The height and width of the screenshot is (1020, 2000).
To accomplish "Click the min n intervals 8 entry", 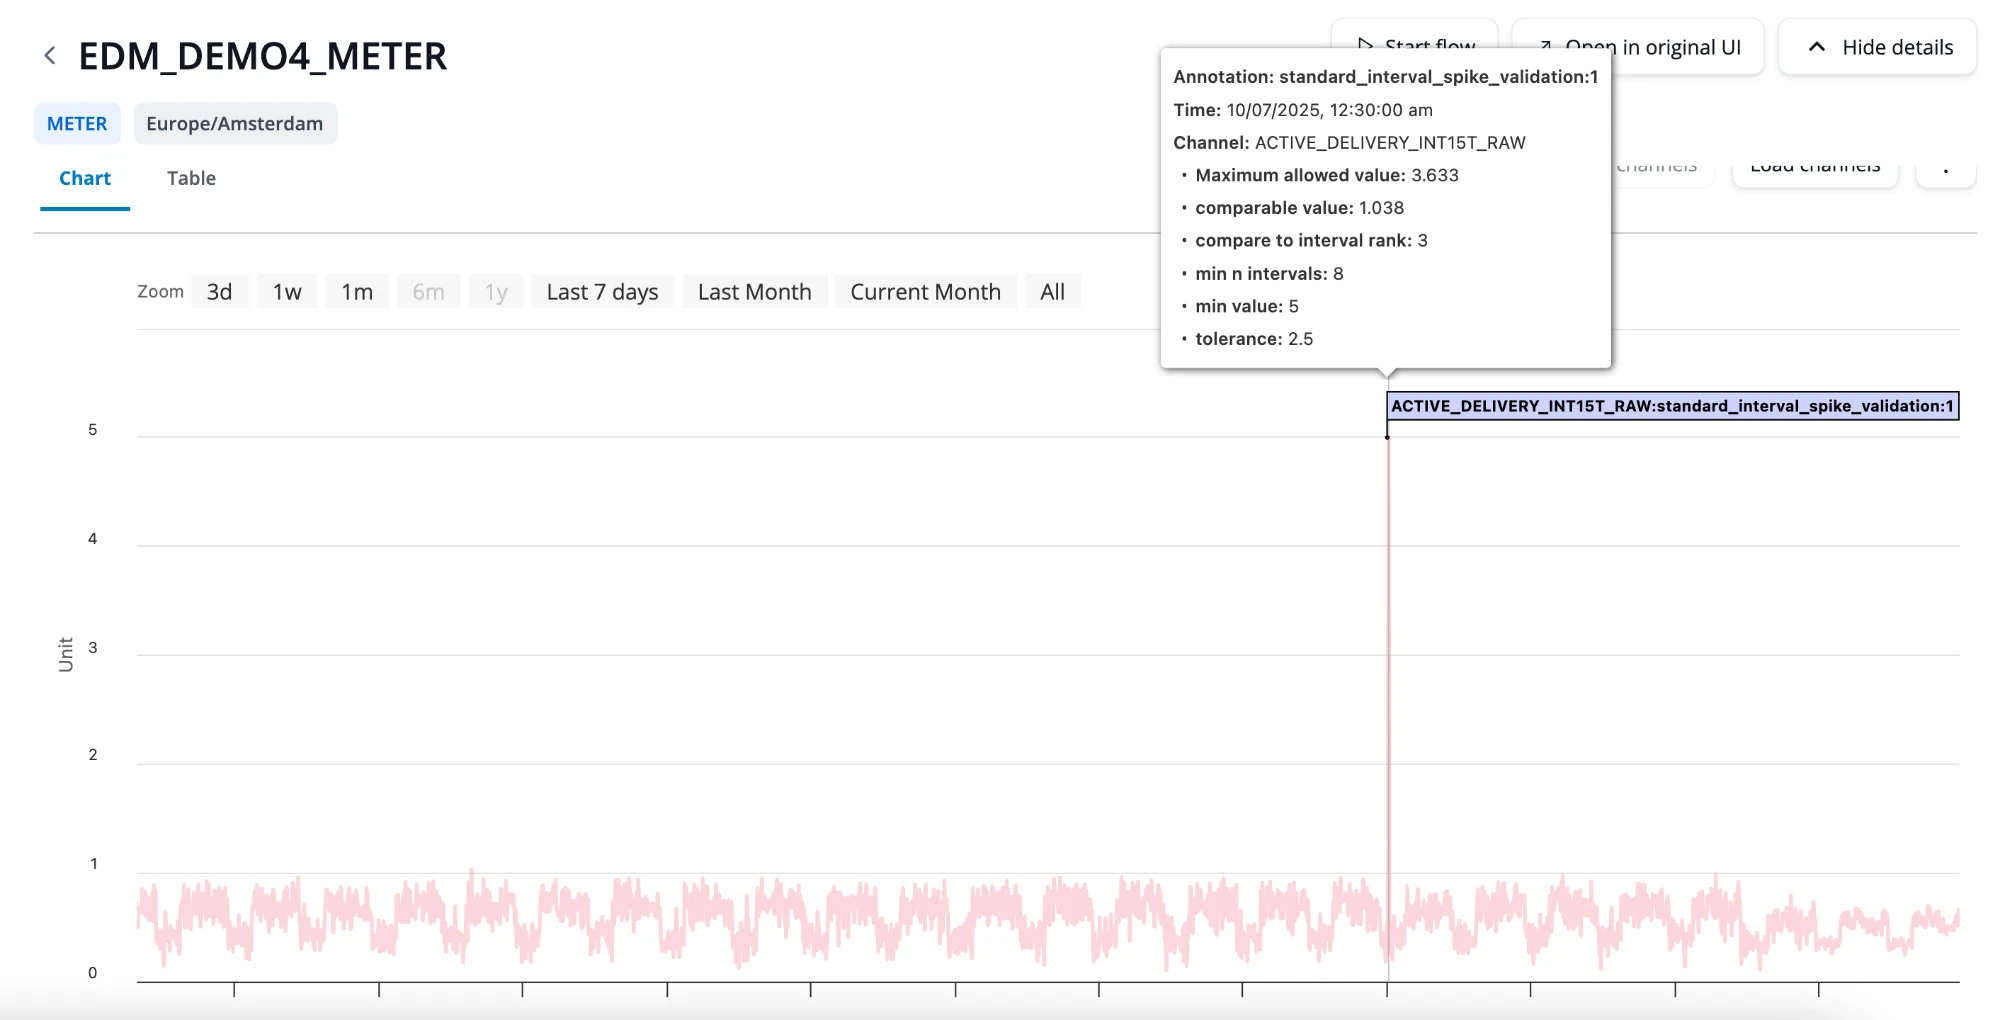I will coord(1269,274).
